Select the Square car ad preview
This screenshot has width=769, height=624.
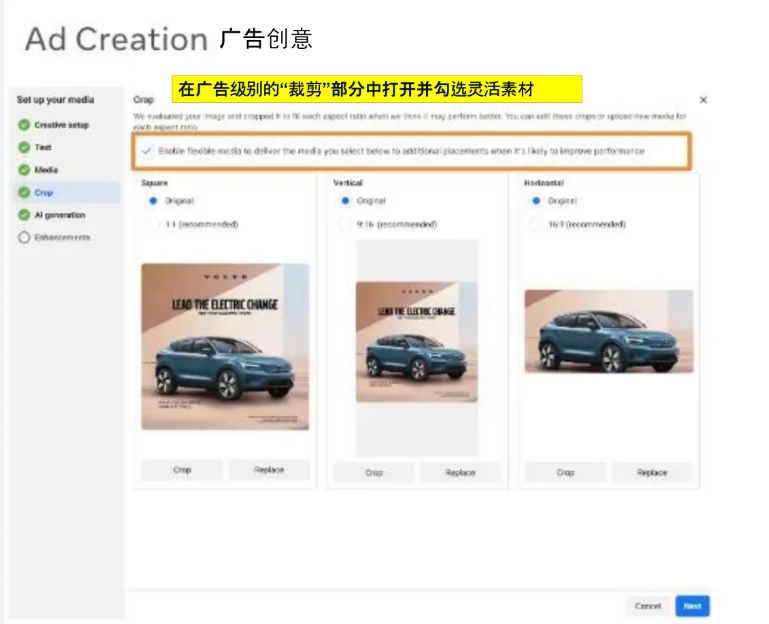pos(225,347)
